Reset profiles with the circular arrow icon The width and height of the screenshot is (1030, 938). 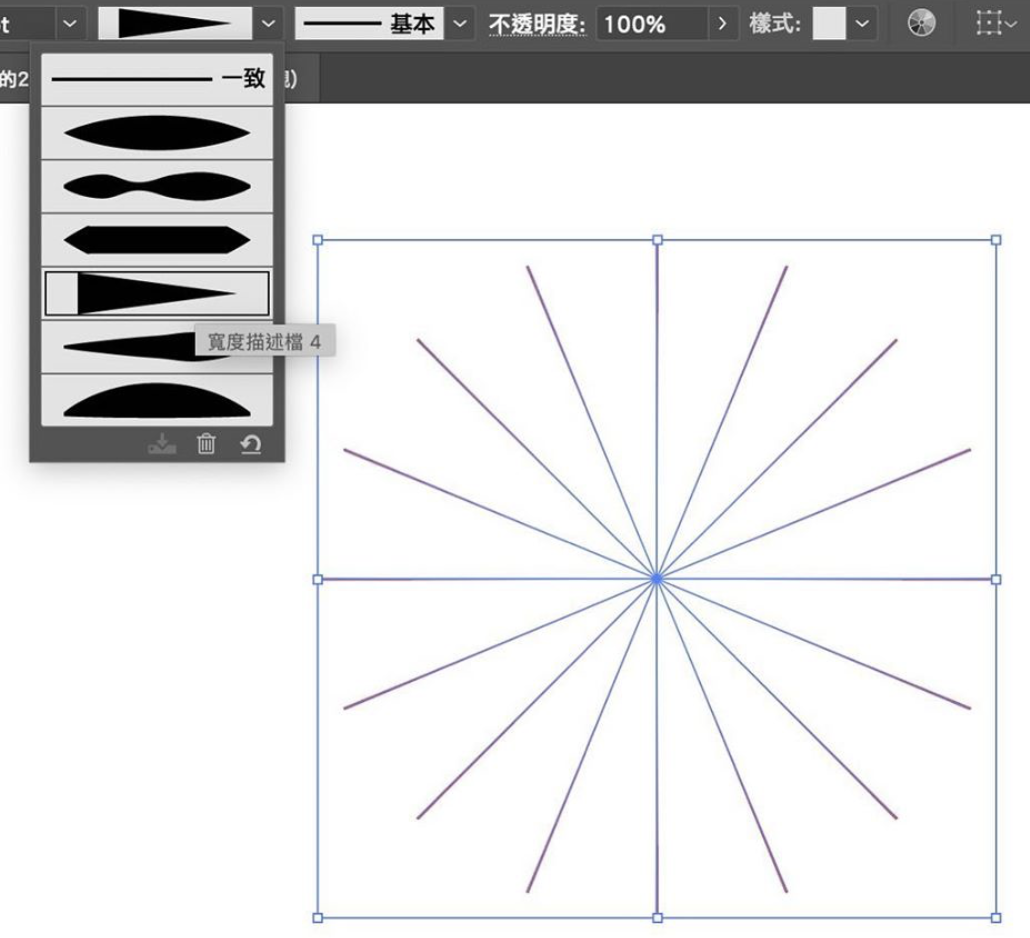tap(250, 445)
